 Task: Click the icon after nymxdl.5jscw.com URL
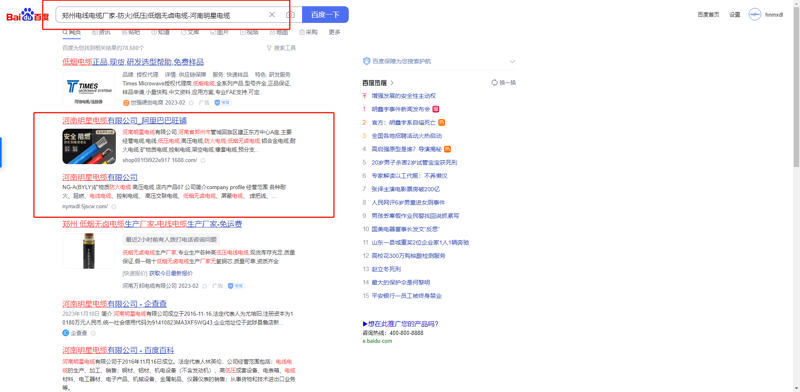[113, 206]
